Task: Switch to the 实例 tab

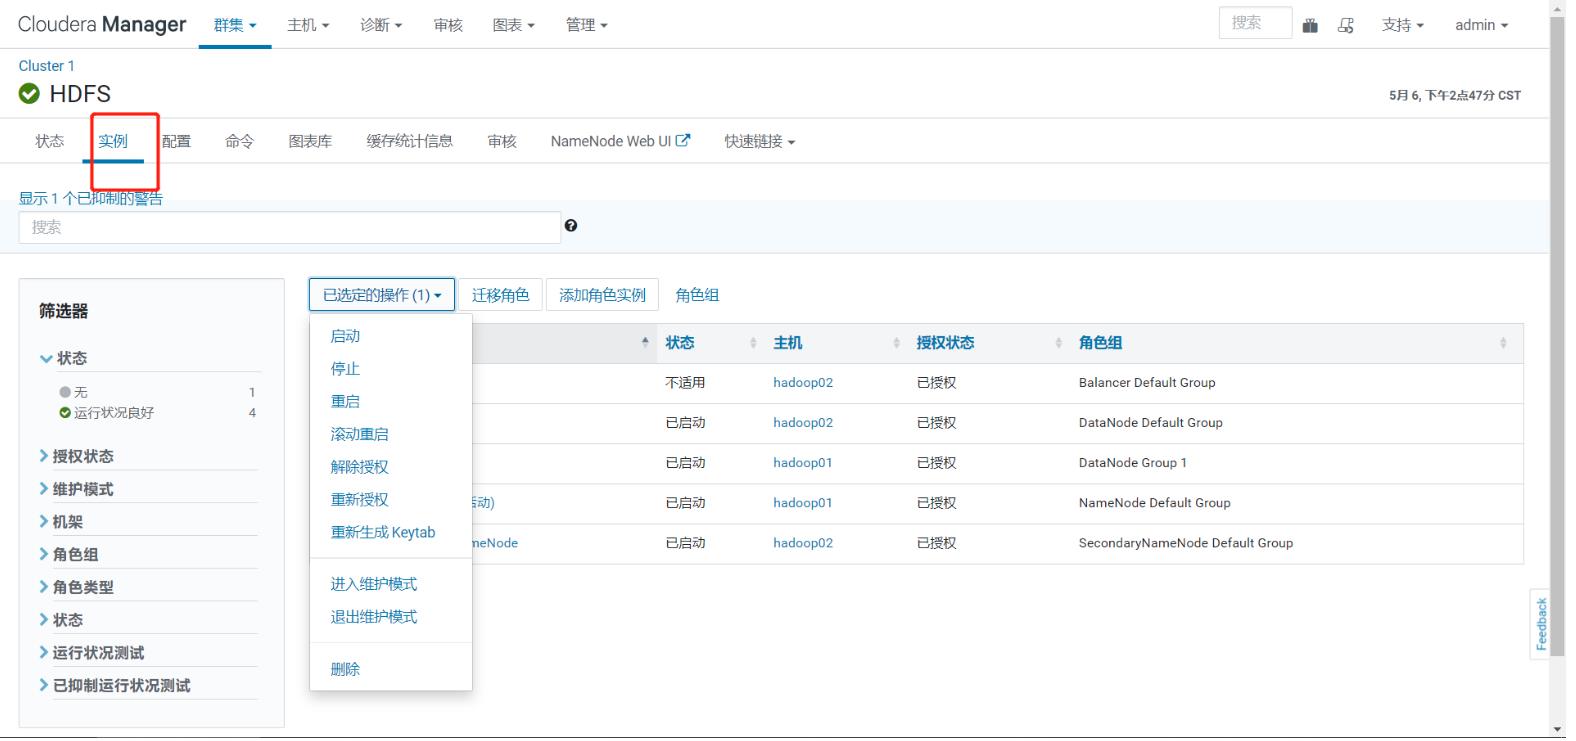Action: [113, 142]
